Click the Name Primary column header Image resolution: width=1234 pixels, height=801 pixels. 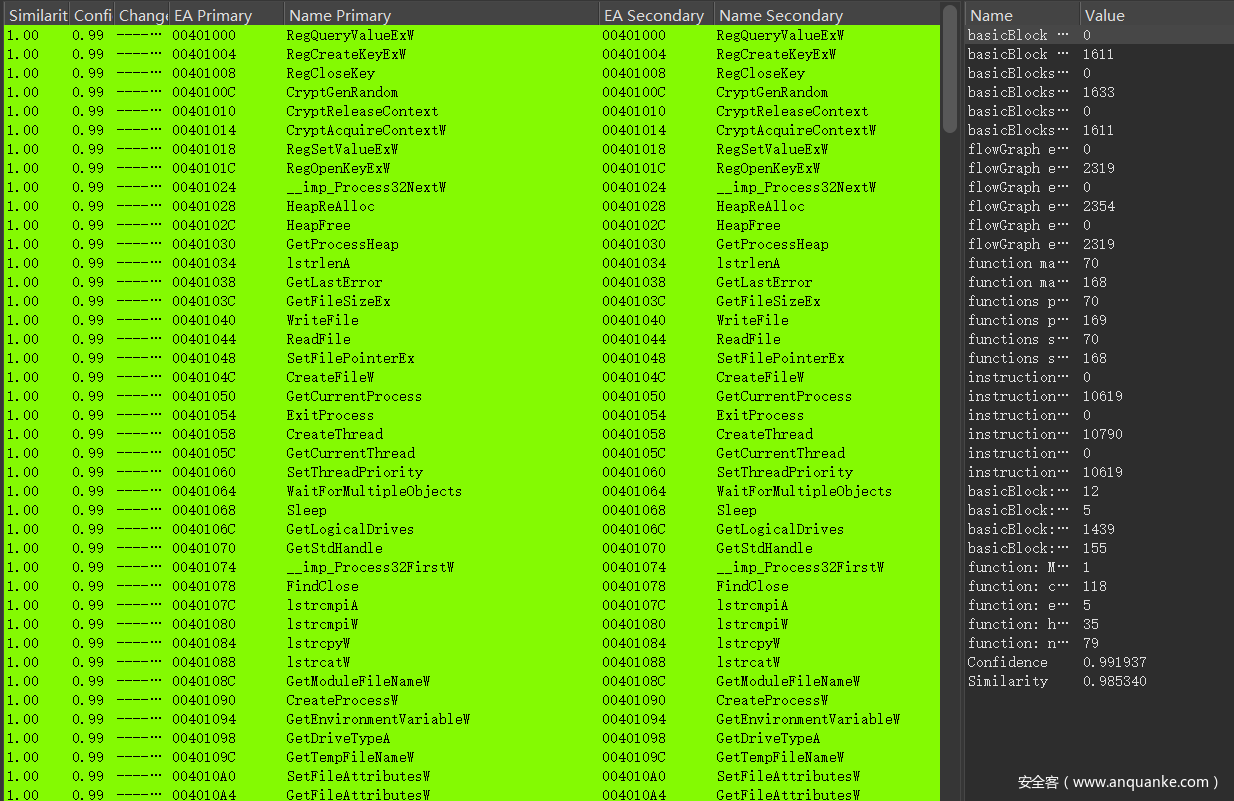(x=442, y=15)
